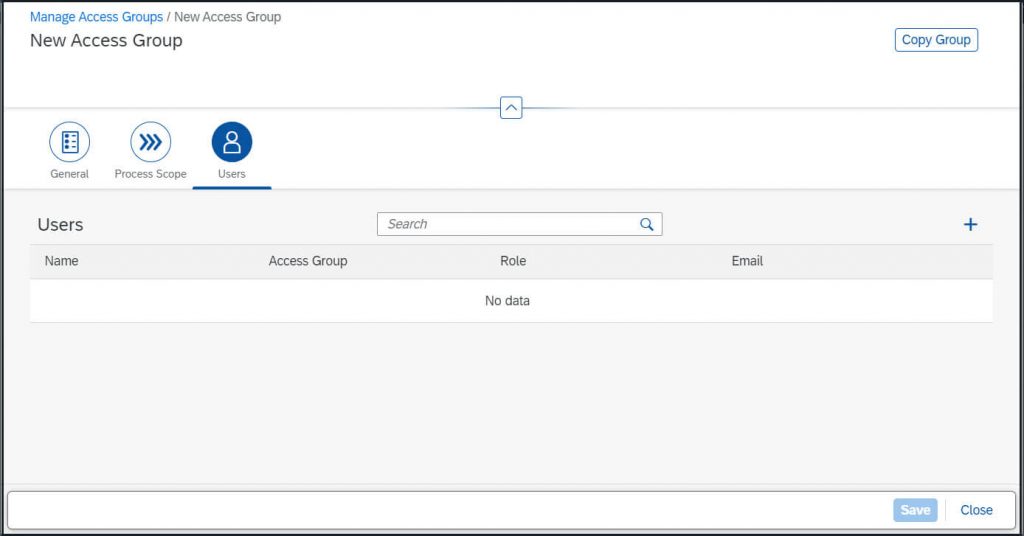Click the No data table message

coord(507,301)
